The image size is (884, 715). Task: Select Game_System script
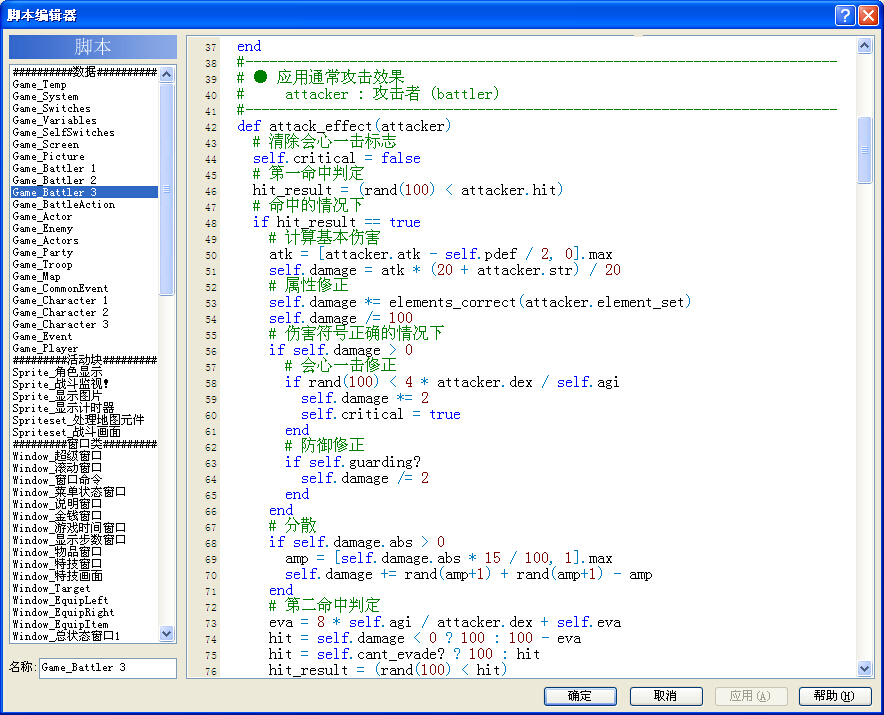(x=85, y=96)
